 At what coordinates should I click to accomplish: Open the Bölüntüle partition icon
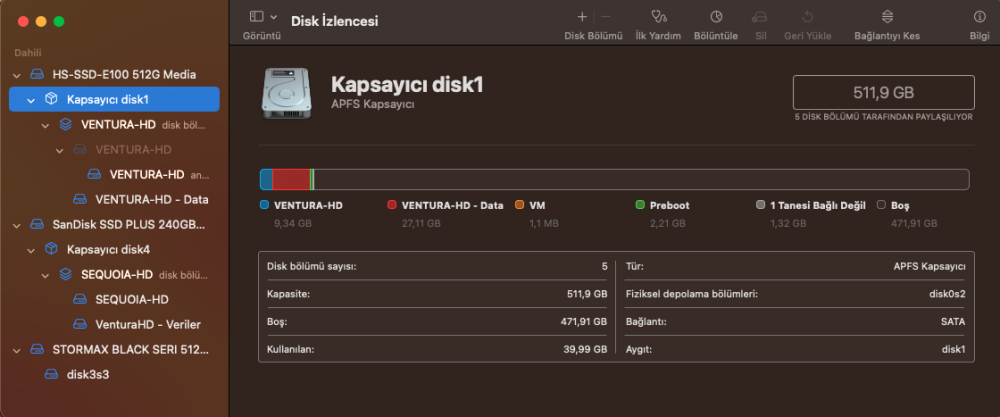click(x=716, y=17)
